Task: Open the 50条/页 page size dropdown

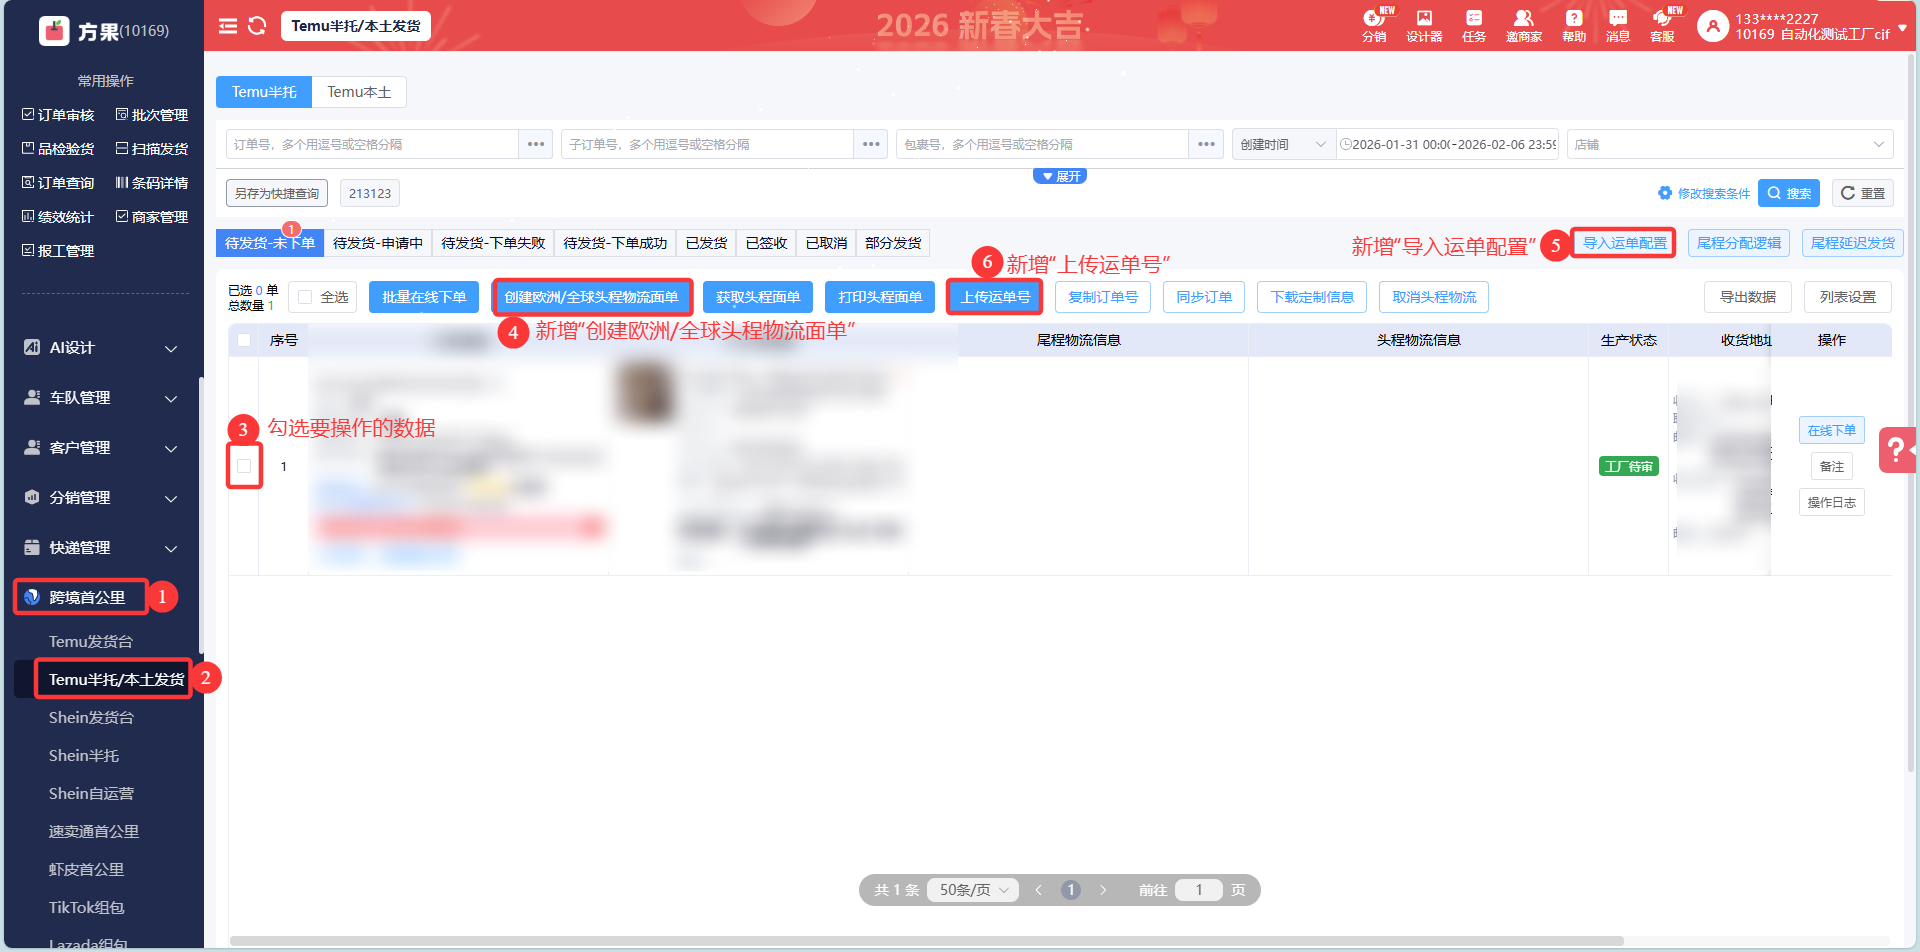Action: [973, 890]
